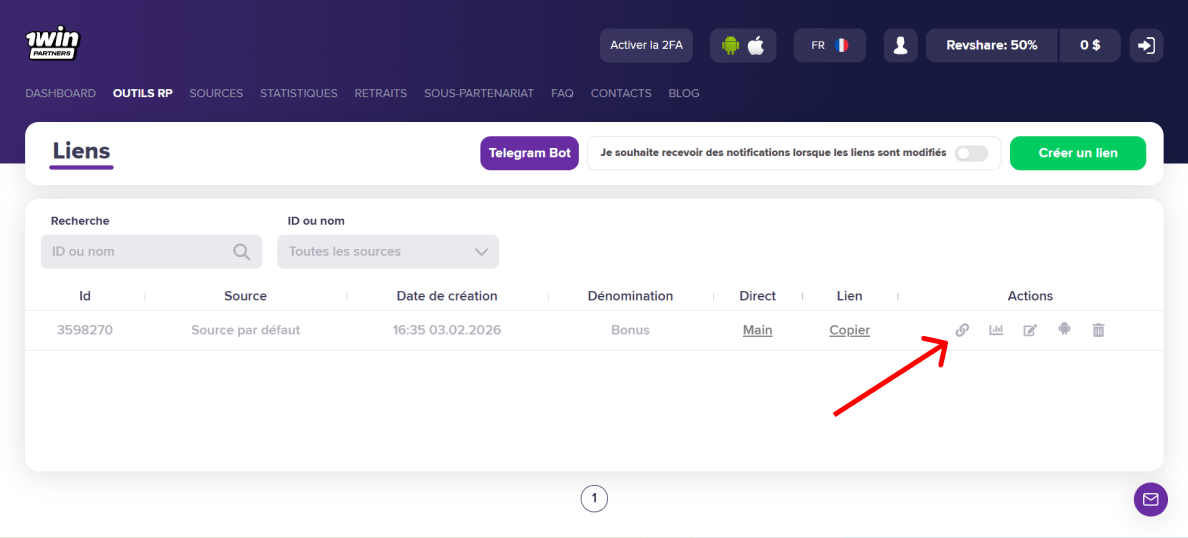Screen dimensions: 1188x538
Task: Click the logout icon in top bar
Action: (x=1146, y=45)
